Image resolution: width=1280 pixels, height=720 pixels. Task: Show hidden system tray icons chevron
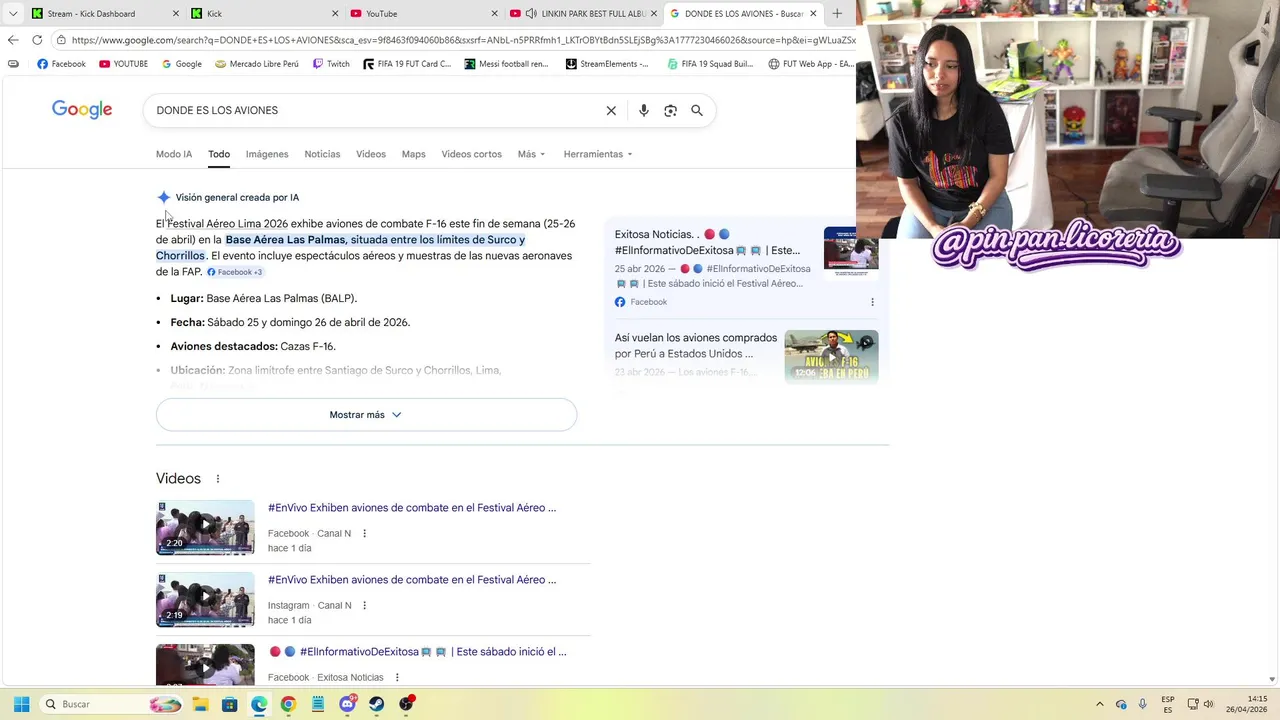[1100, 704]
